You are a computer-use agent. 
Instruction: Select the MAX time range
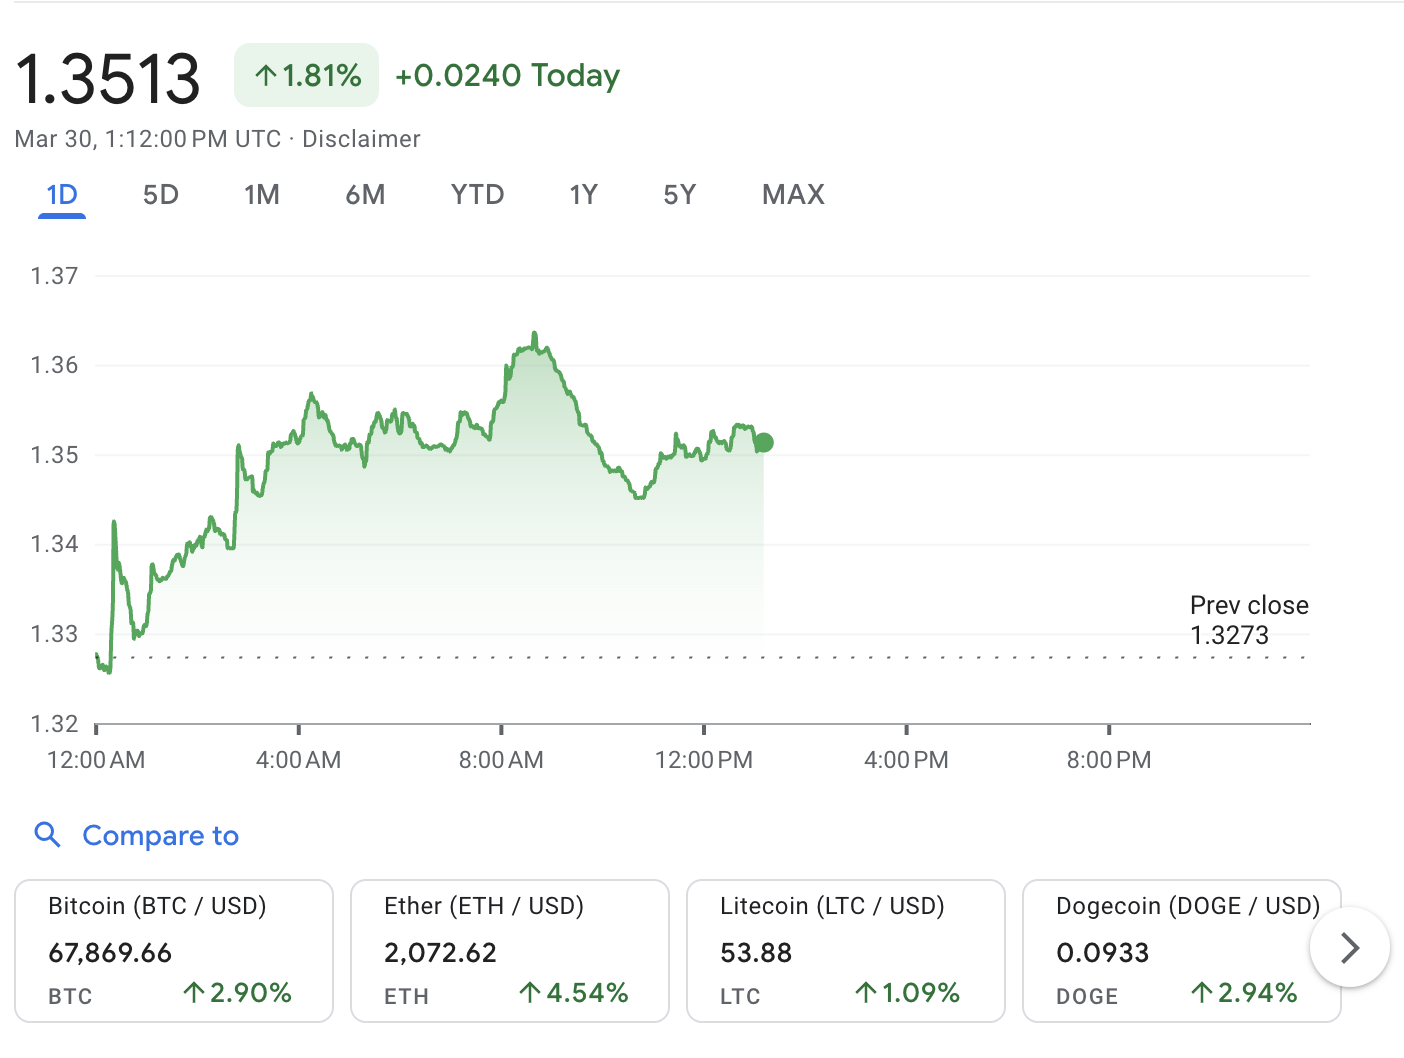tap(793, 195)
